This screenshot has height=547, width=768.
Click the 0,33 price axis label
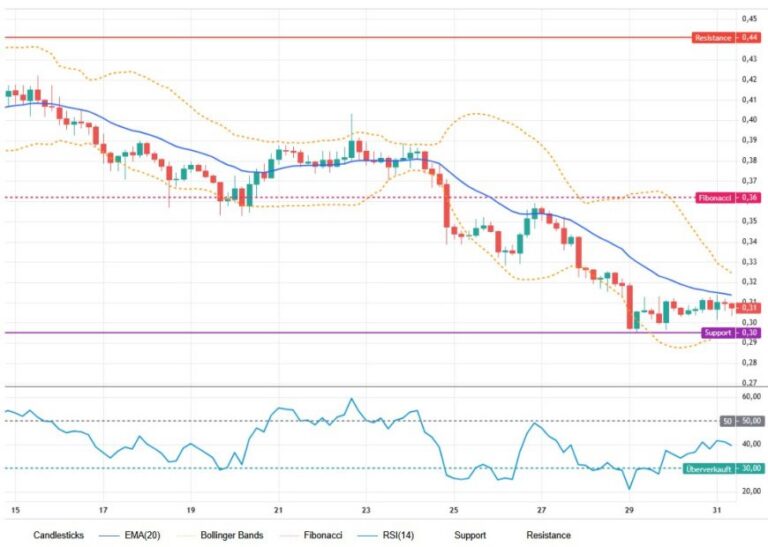[x=749, y=262]
